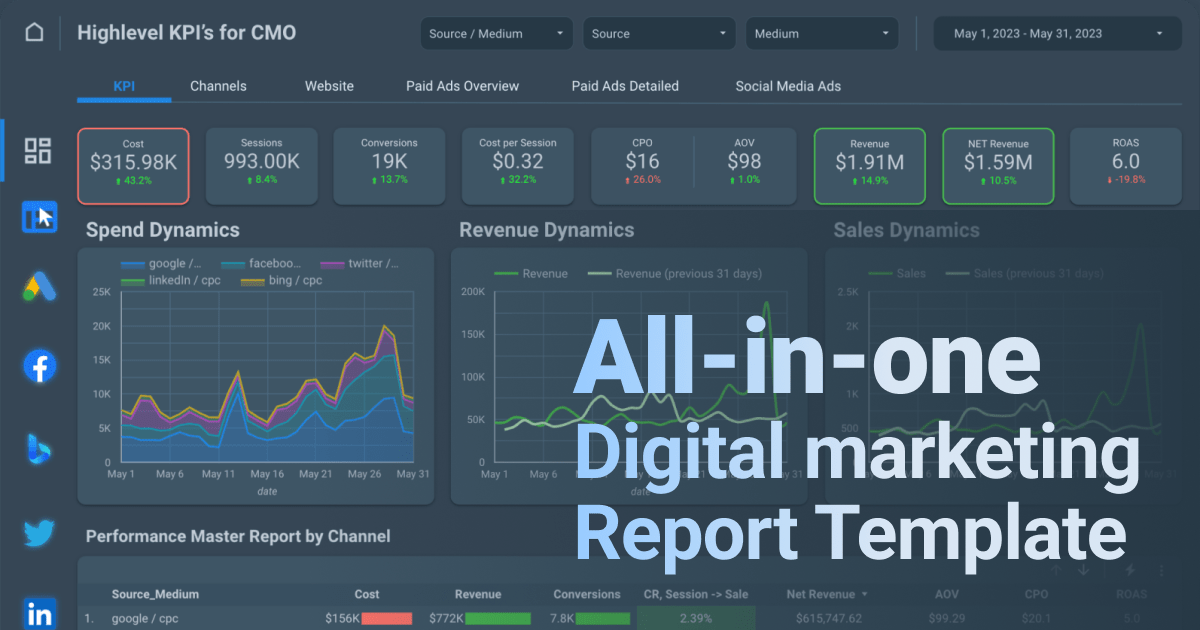This screenshot has width=1200, height=630.
Task: Open the cursor click sidebar icon
Action: click(x=39, y=218)
